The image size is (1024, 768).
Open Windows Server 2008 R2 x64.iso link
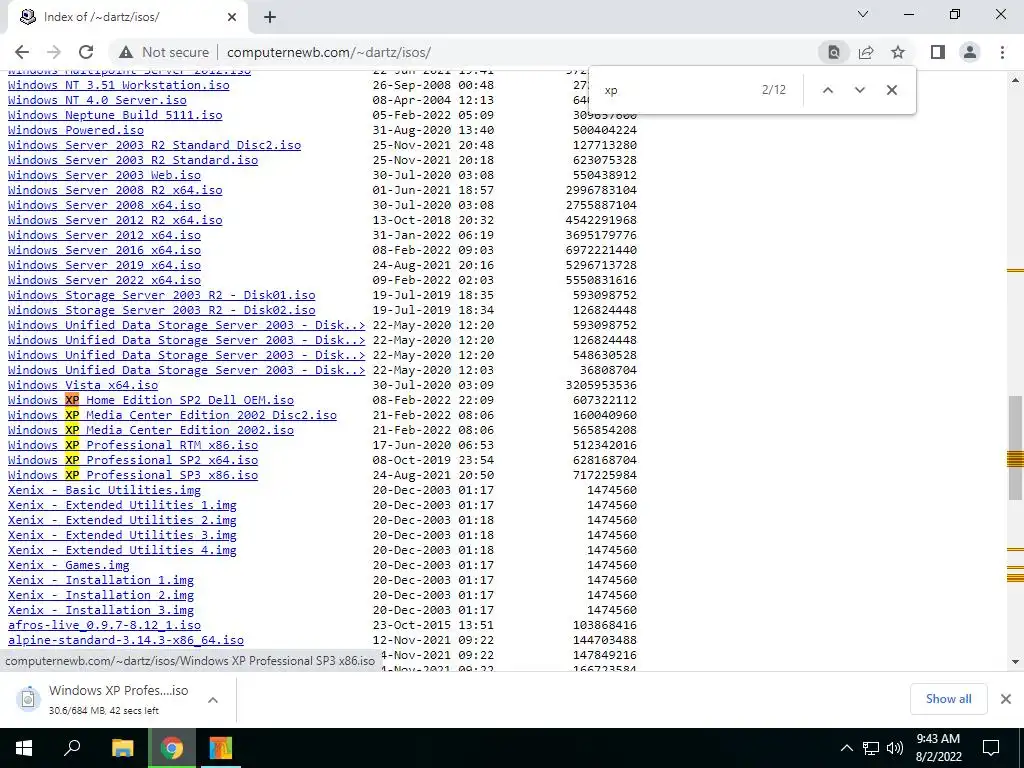pyautogui.click(x=115, y=189)
